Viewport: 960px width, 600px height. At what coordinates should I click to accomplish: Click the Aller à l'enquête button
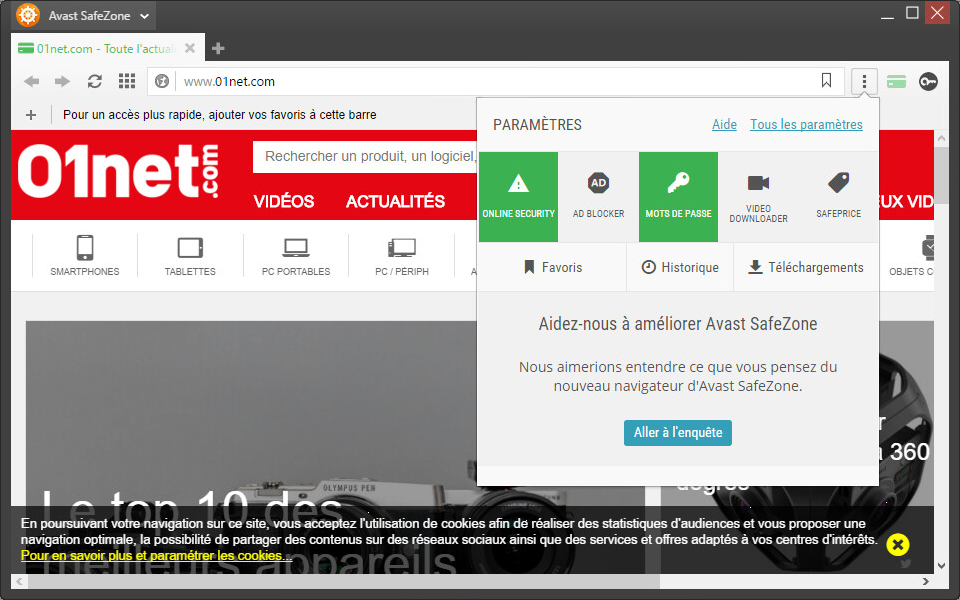pyautogui.click(x=678, y=433)
